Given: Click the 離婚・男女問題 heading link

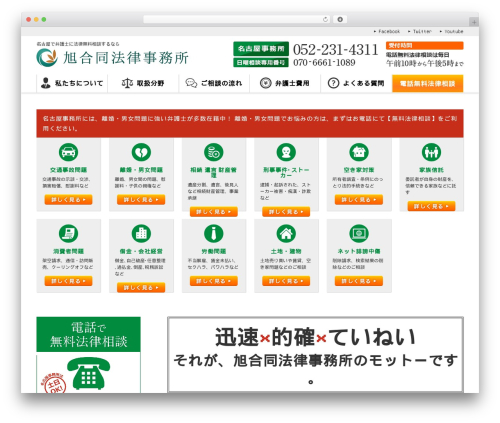Looking at the screenshot, I should (141, 170).
